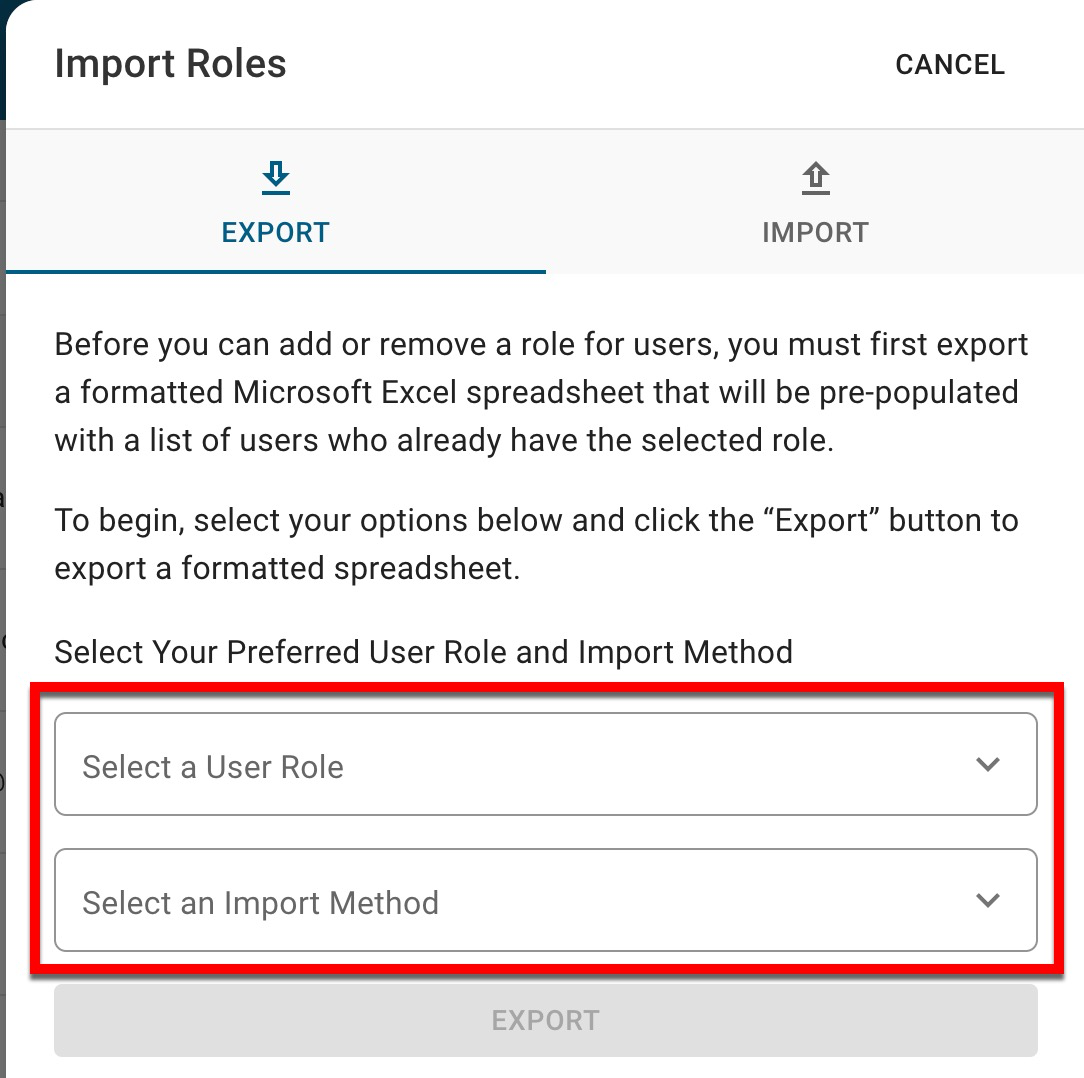
Task: Click the Import Roles heading
Action: tap(170, 64)
